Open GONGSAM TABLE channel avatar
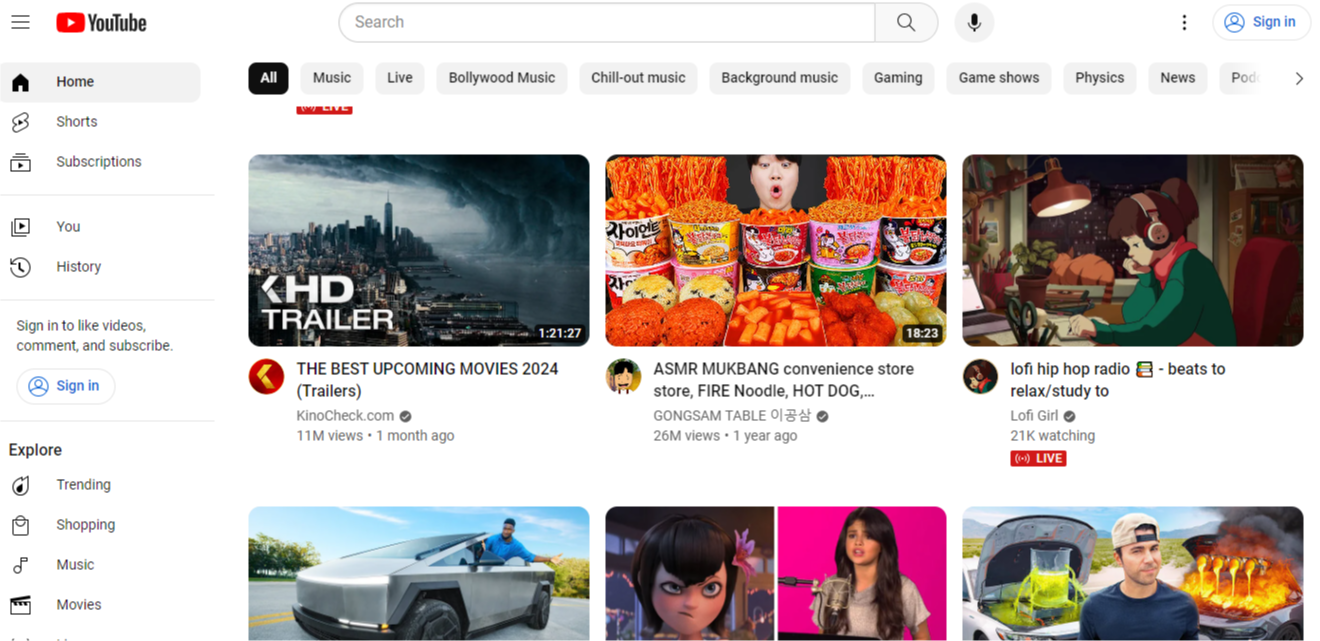Screen dimensions: 1320x641 click(623, 377)
